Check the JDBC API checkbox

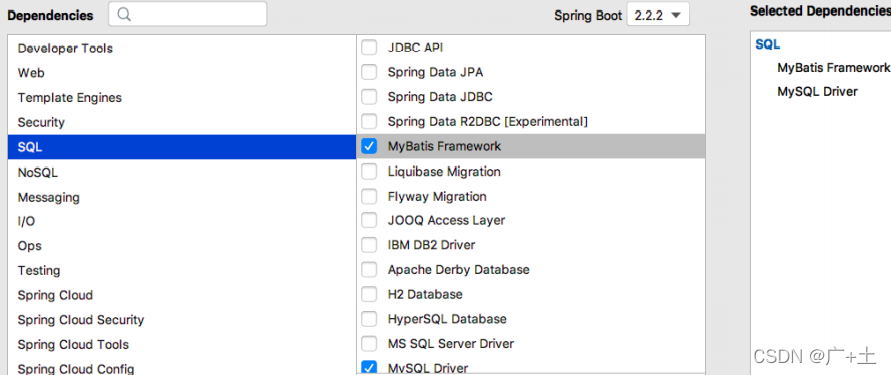[369, 47]
